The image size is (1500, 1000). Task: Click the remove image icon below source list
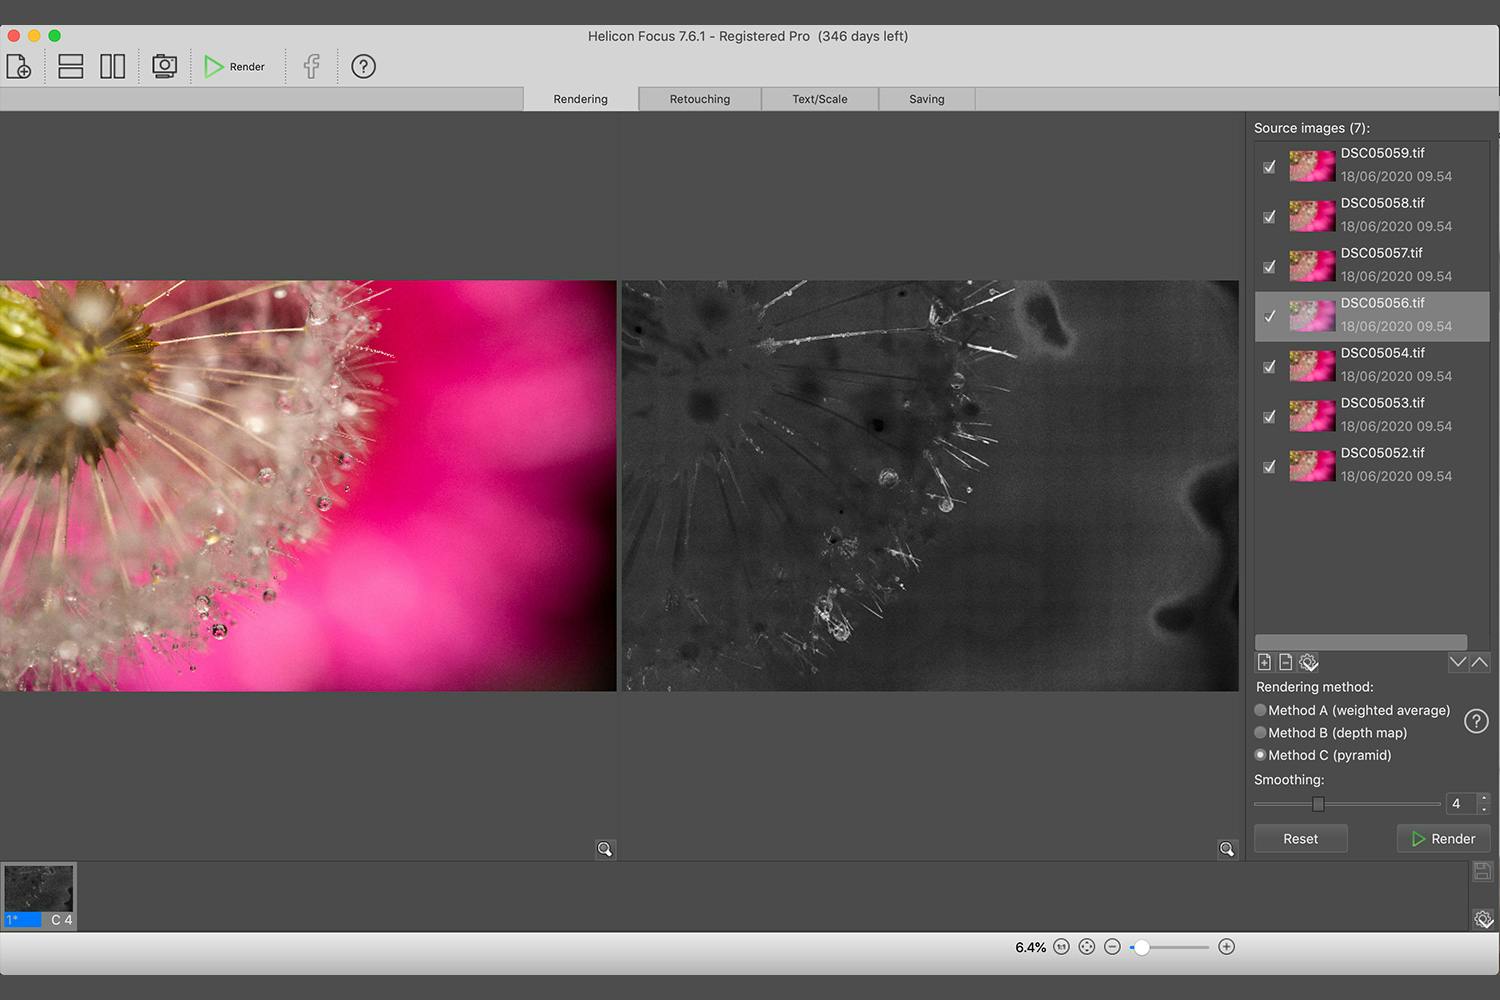click(1286, 662)
